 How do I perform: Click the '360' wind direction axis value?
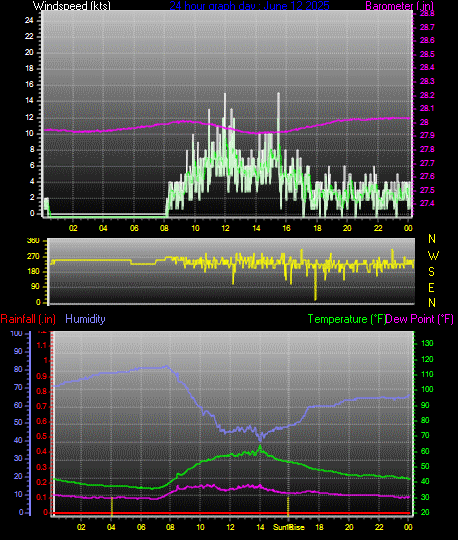[33, 240]
